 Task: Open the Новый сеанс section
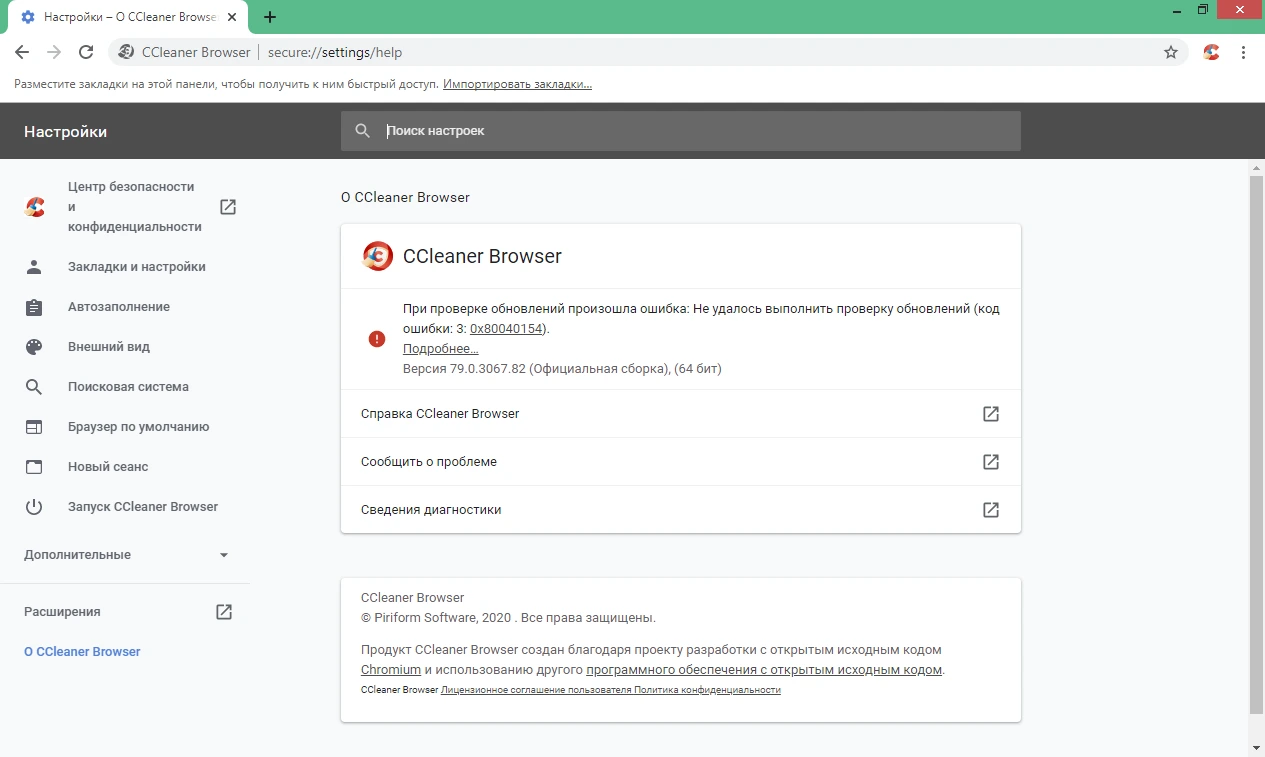coord(125,467)
